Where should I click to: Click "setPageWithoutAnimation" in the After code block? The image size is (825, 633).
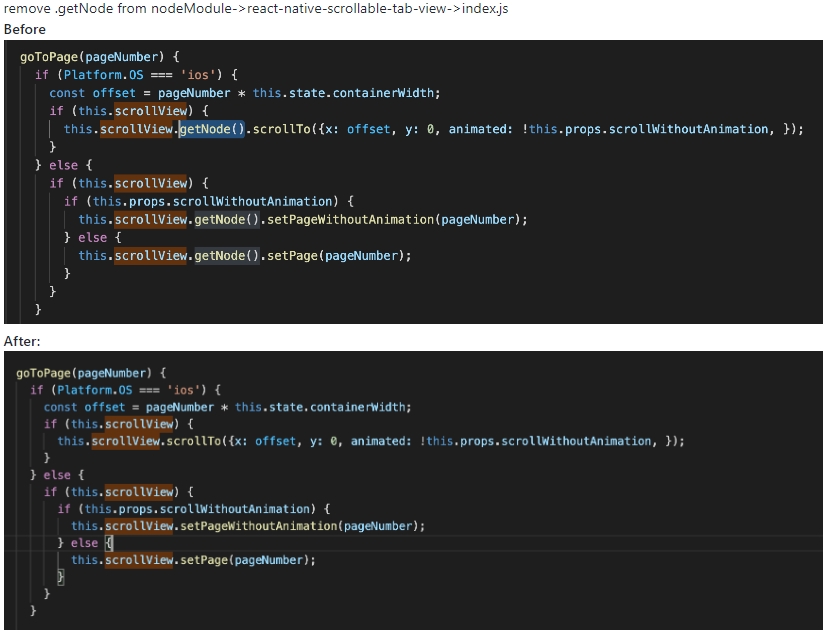[258, 526]
